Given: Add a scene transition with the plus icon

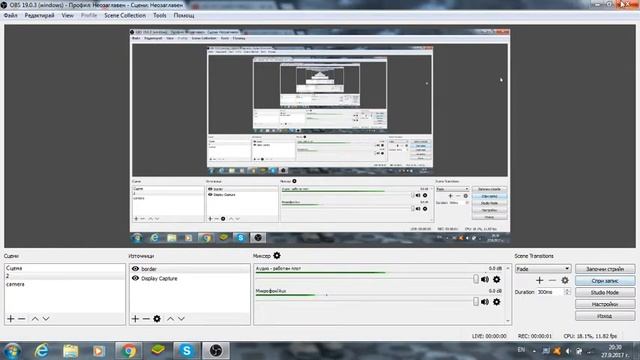Looking at the screenshot, I should pyautogui.click(x=540, y=280).
